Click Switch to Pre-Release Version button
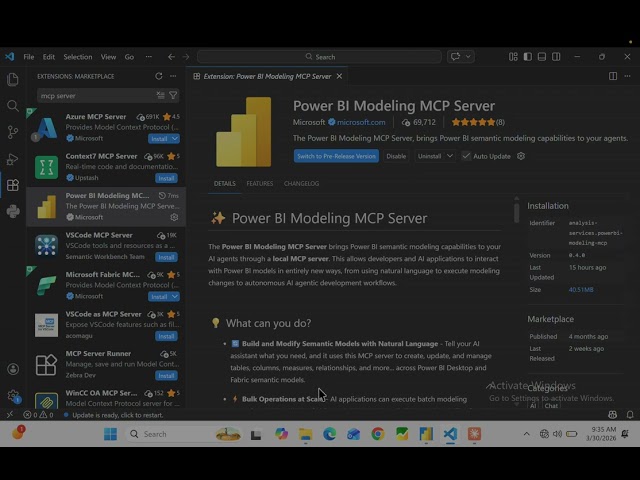Screen dimensions: 640x480 click(x=336, y=156)
